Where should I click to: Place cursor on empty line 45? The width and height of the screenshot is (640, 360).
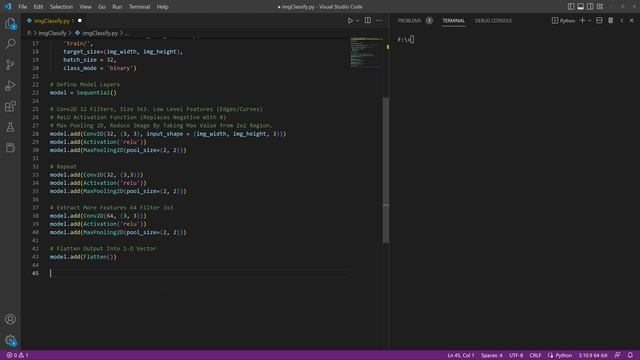pos(199,273)
